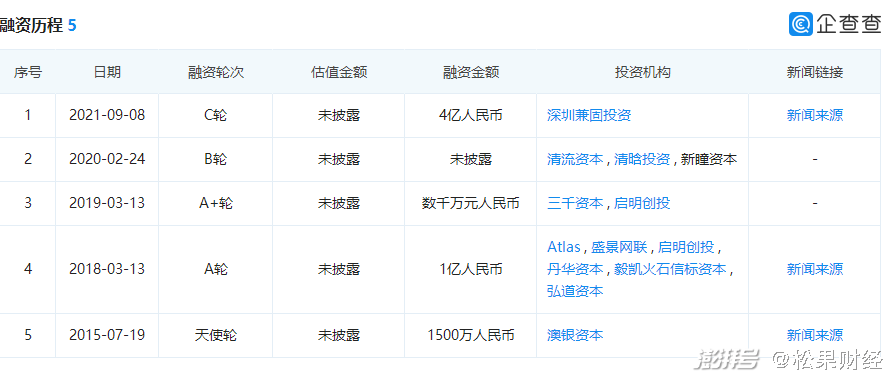The width and height of the screenshot is (895, 377).
Task: Click the 日期 column header
Action: [107, 72]
